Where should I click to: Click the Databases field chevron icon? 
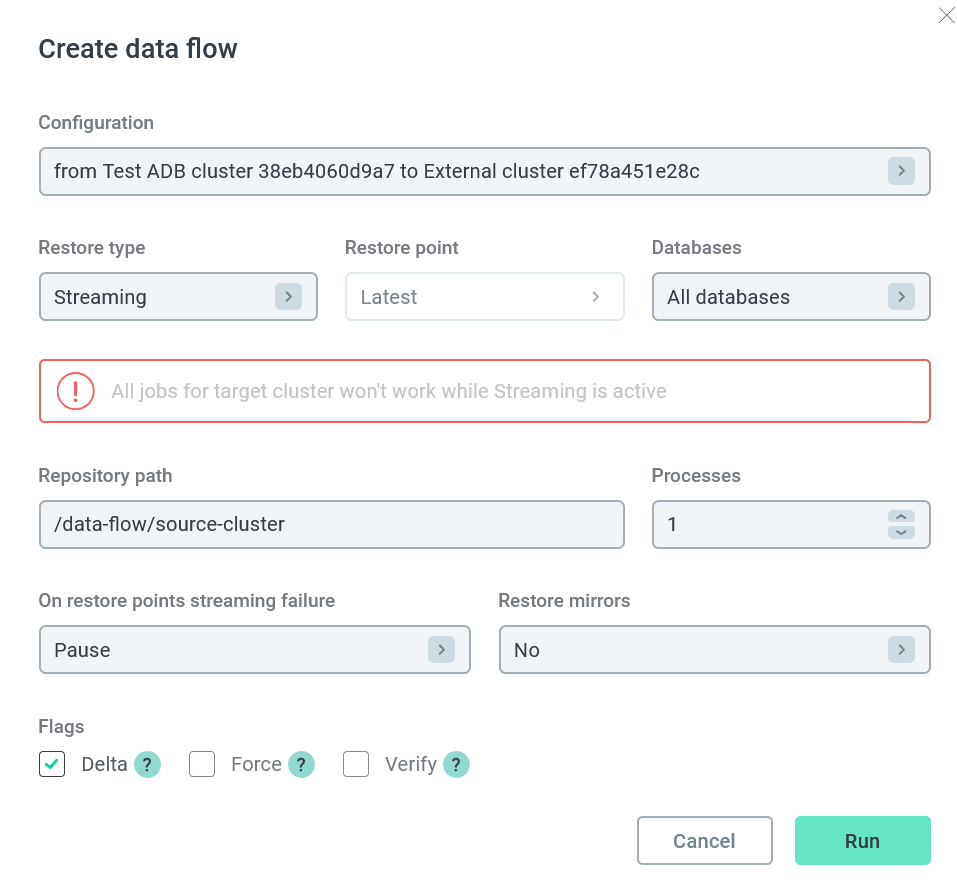click(901, 297)
